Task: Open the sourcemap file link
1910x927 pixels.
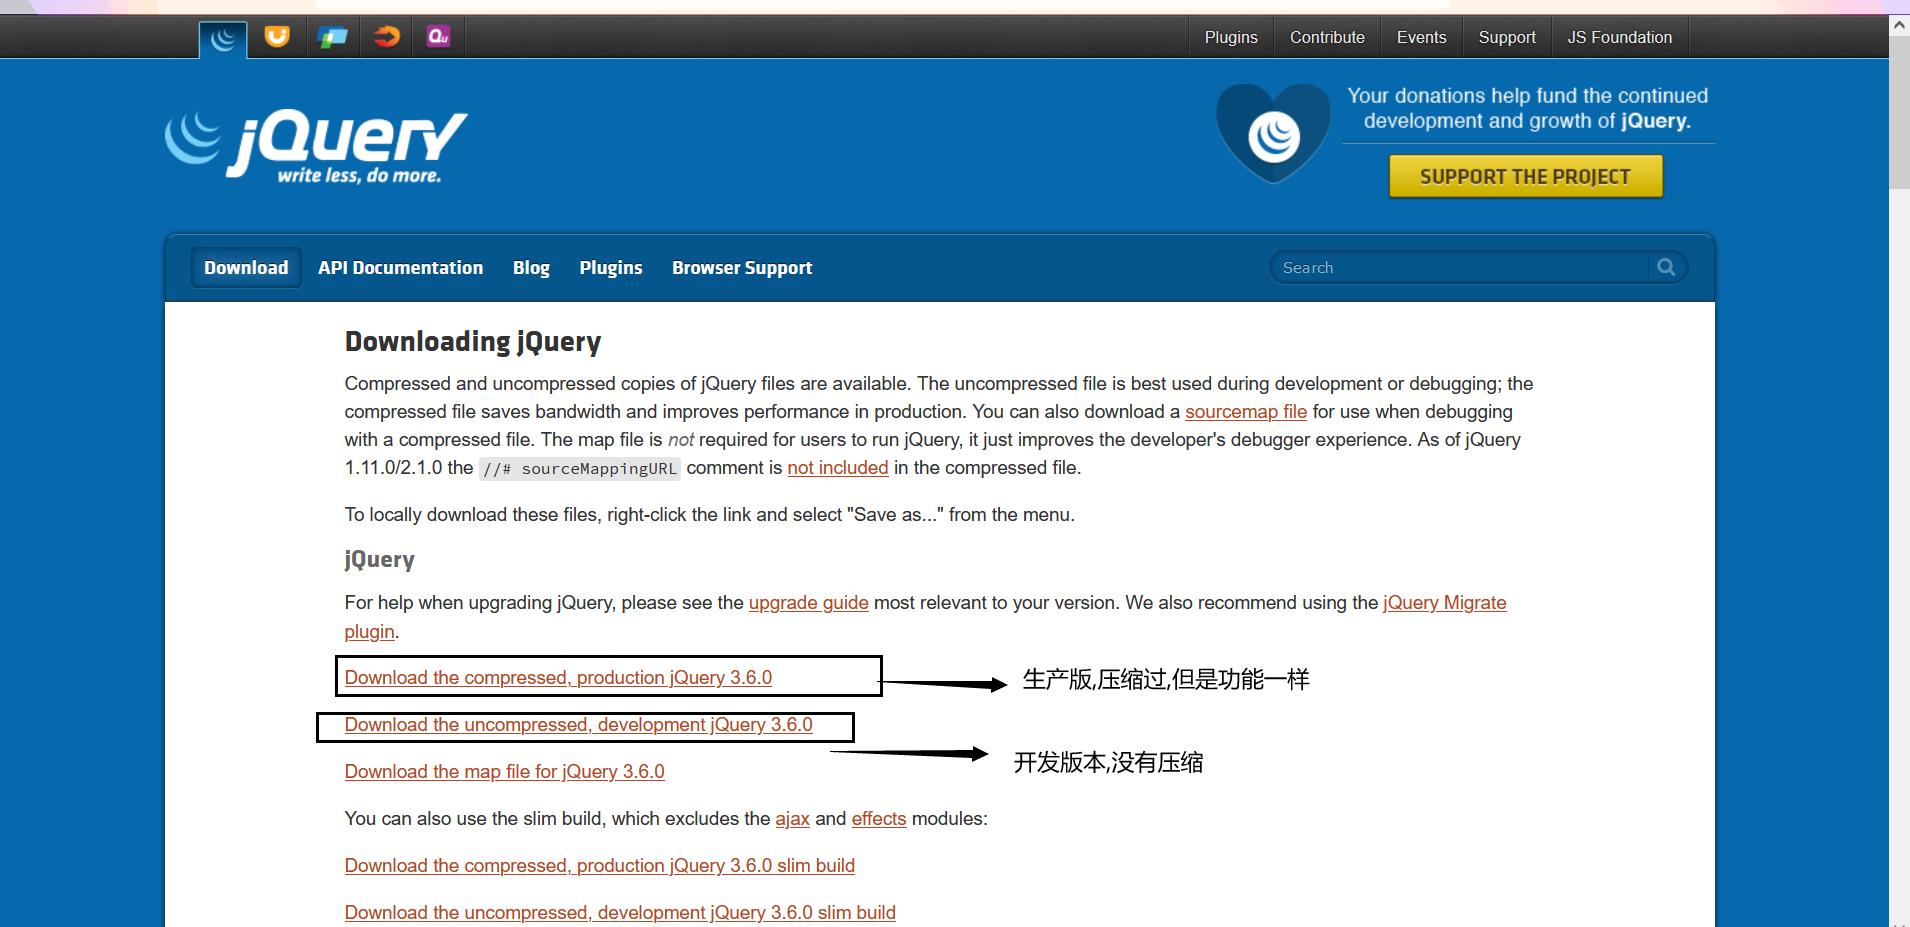Action: (1246, 411)
